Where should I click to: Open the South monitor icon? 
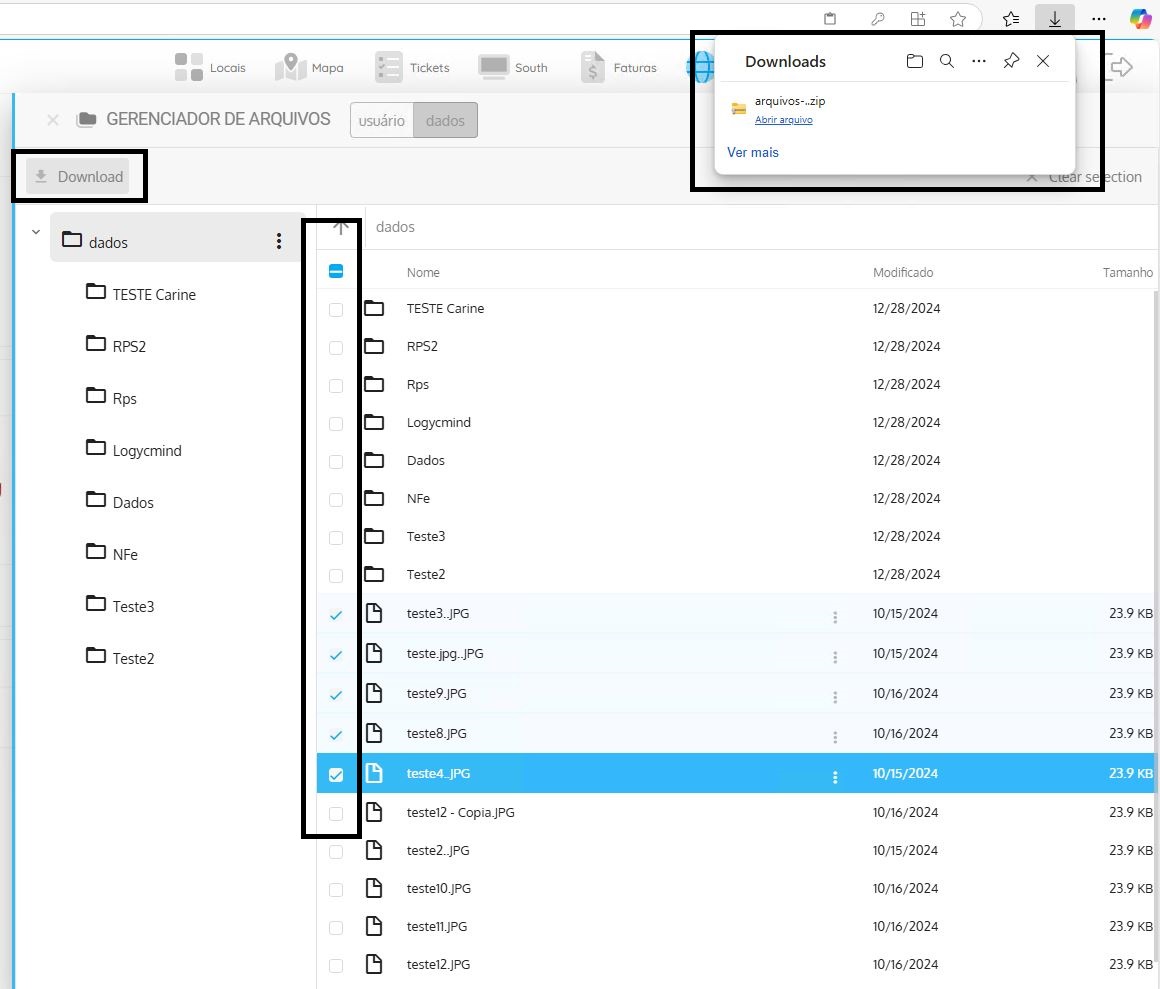[x=494, y=67]
